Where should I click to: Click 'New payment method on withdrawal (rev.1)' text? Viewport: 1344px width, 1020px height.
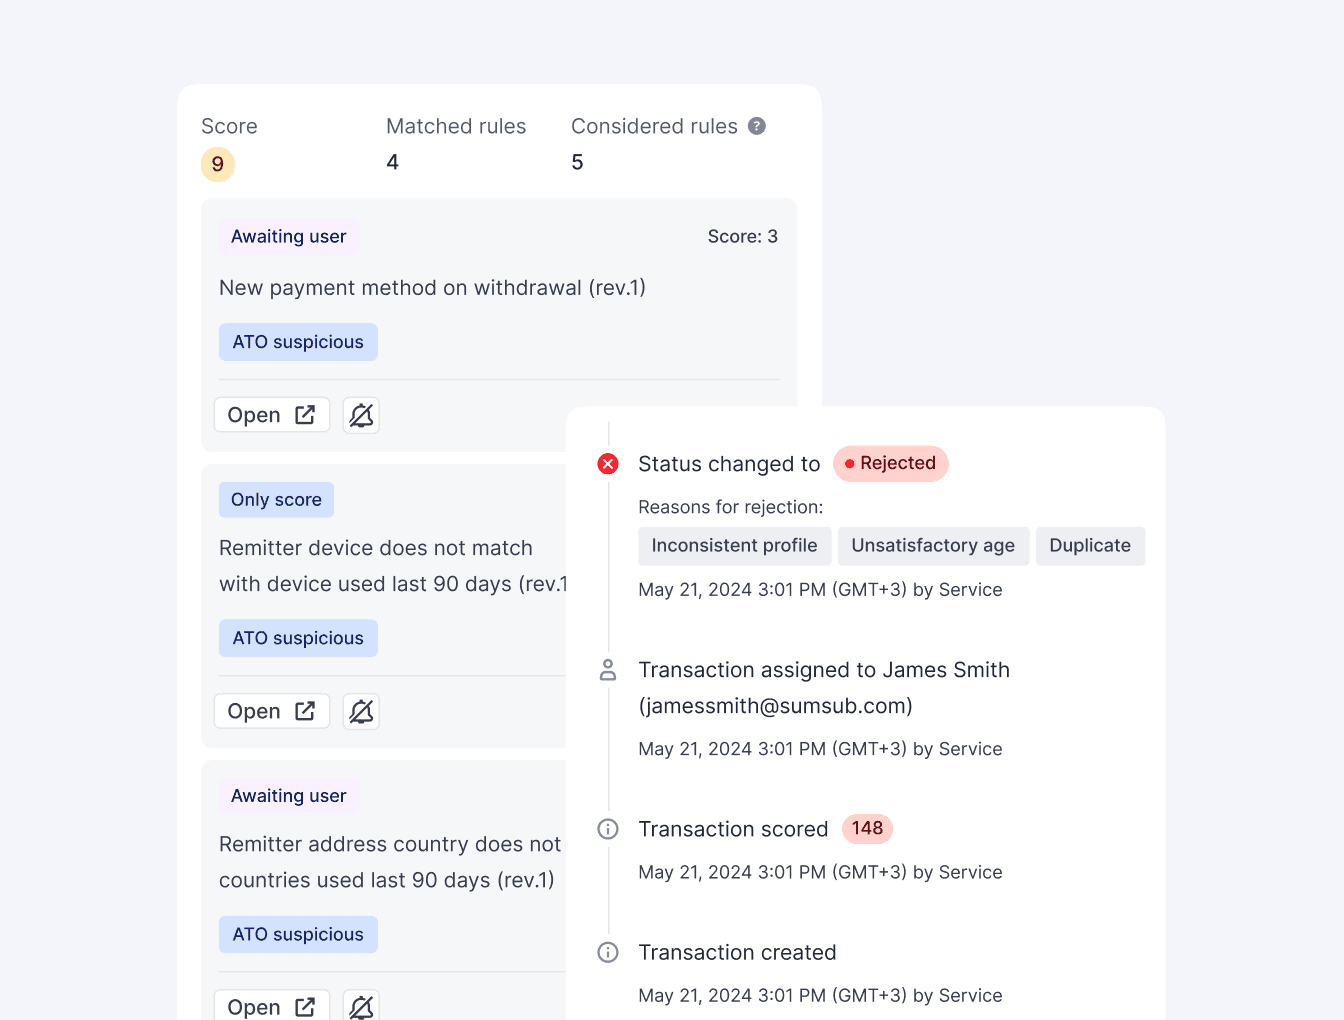coord(432,288)
